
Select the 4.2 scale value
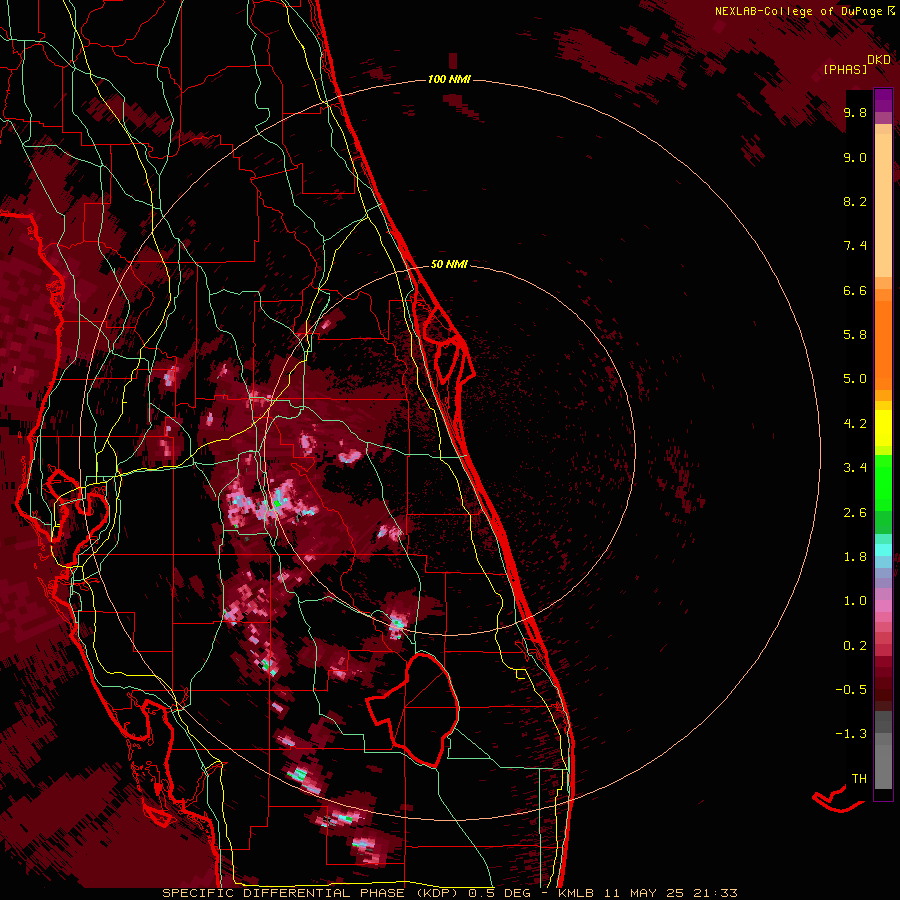tap(855, 424)
